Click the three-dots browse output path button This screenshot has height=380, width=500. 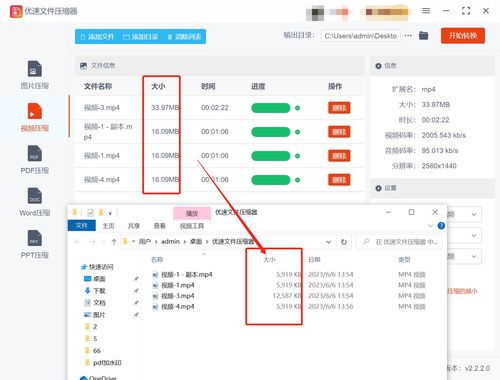pyautogui.click(x=408, y=35)
